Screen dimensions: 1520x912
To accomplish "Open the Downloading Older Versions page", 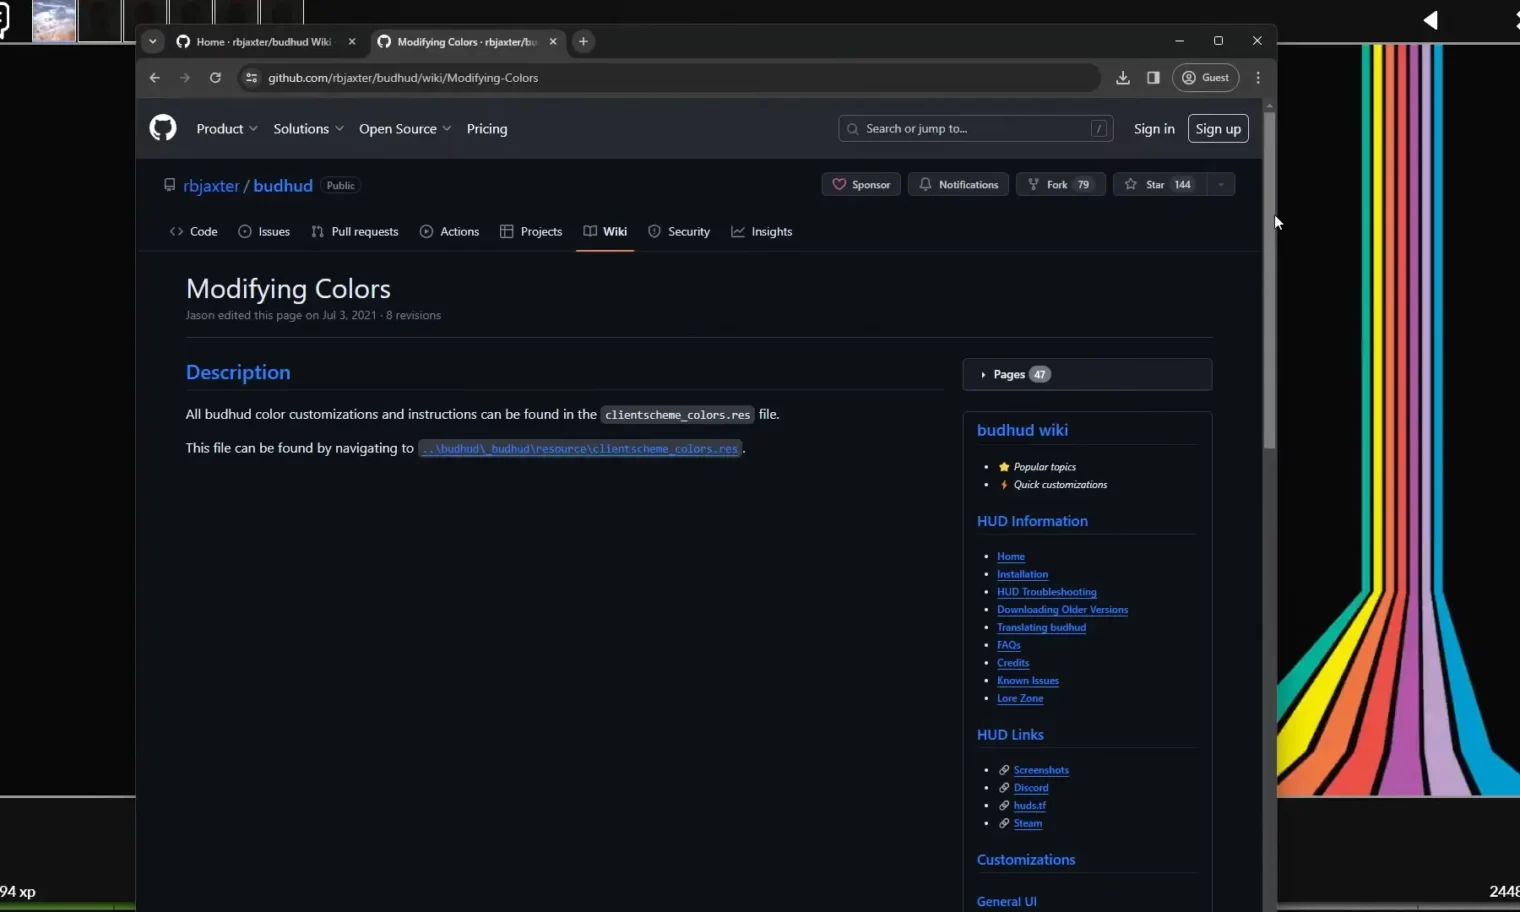I will point(1062,610).
